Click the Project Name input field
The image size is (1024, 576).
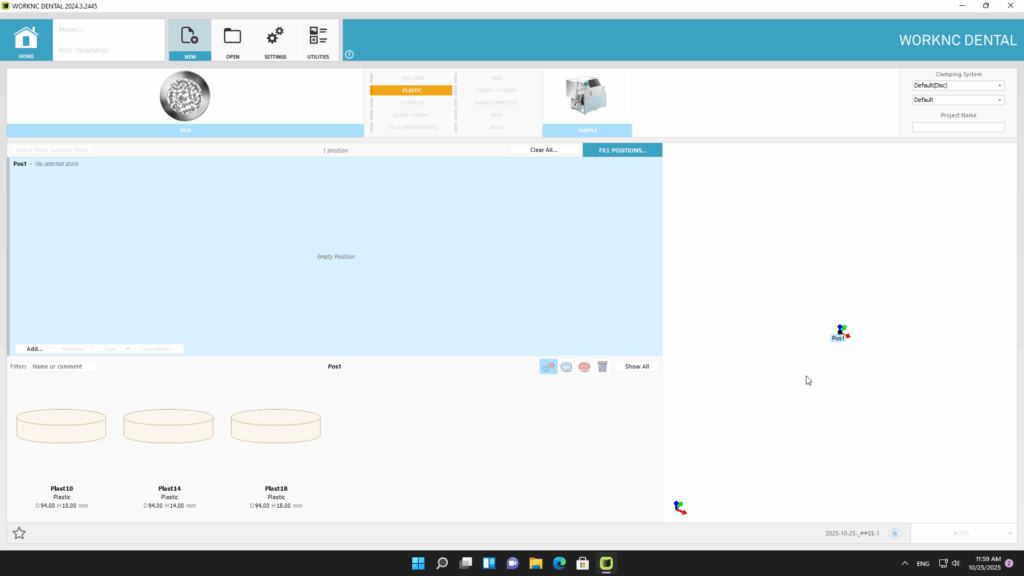tap(958, 127)
